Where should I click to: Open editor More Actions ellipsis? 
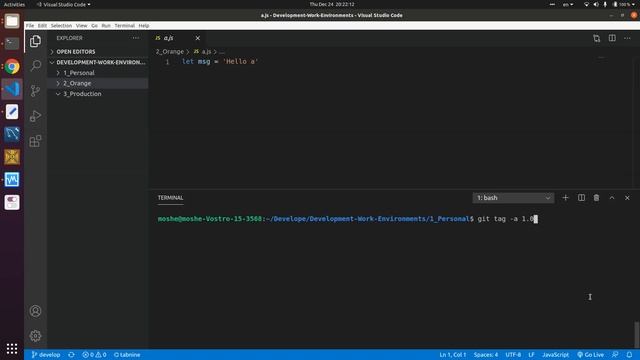(627, 38)
